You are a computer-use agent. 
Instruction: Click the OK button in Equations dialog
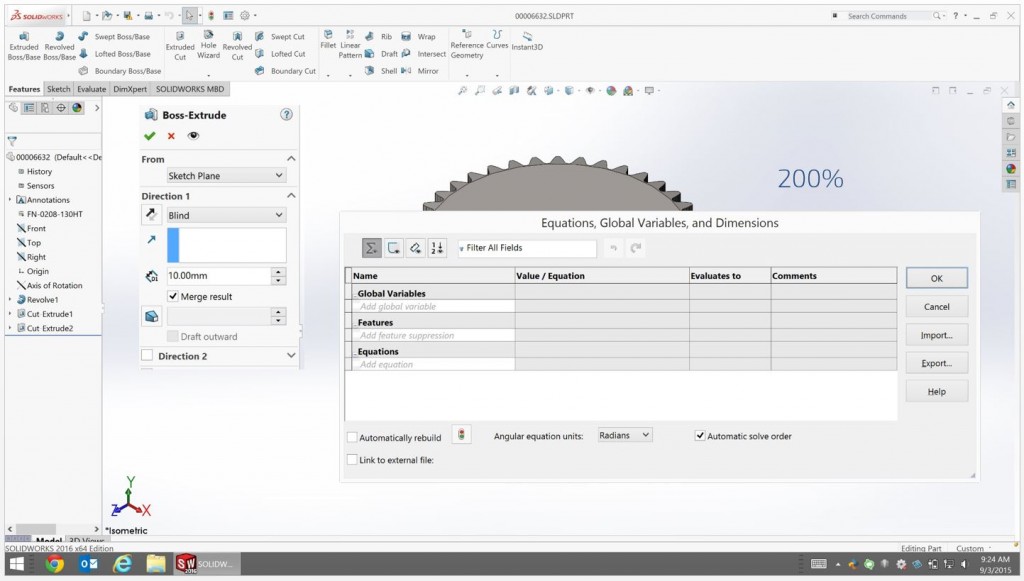(x=936, y=278)
